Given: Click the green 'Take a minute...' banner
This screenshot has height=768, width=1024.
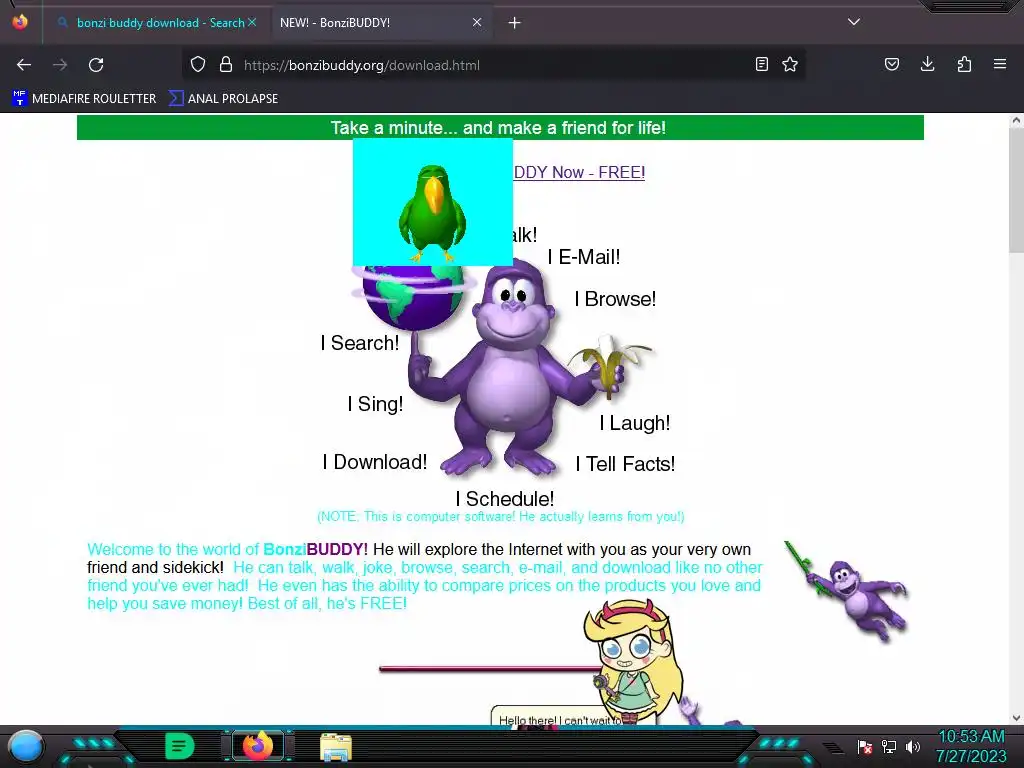Looking at the screenshot, I should tap(500, 127).
